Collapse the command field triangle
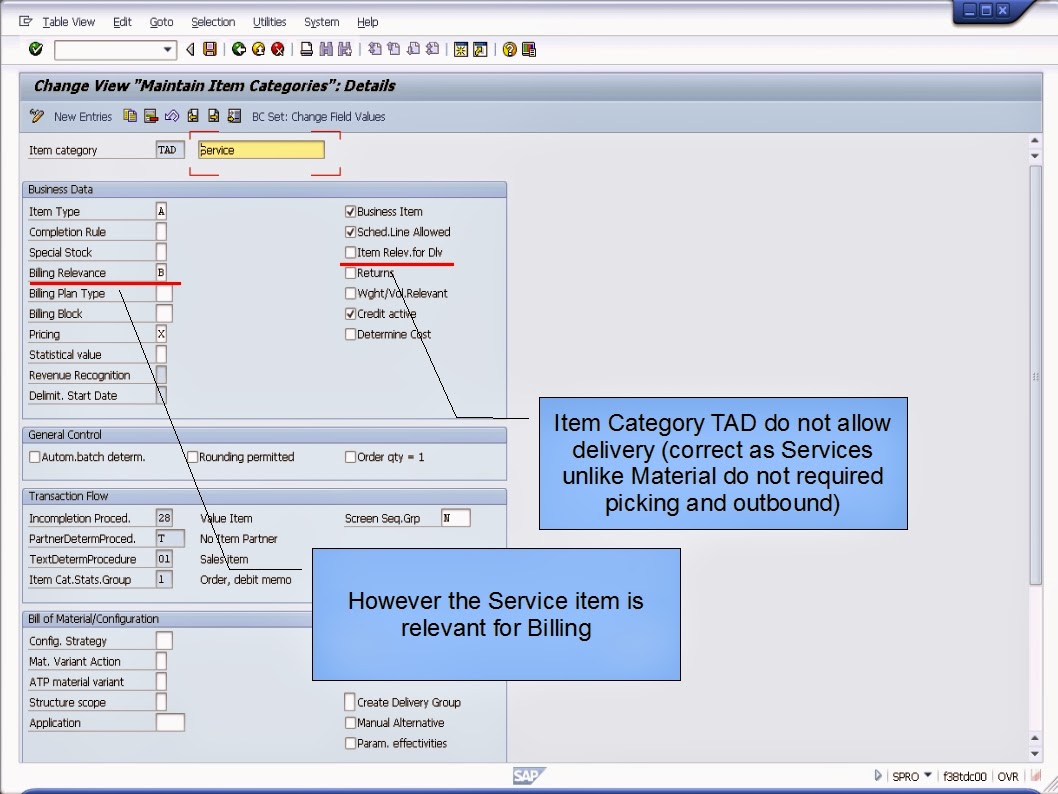 click(x=190, y=49)
